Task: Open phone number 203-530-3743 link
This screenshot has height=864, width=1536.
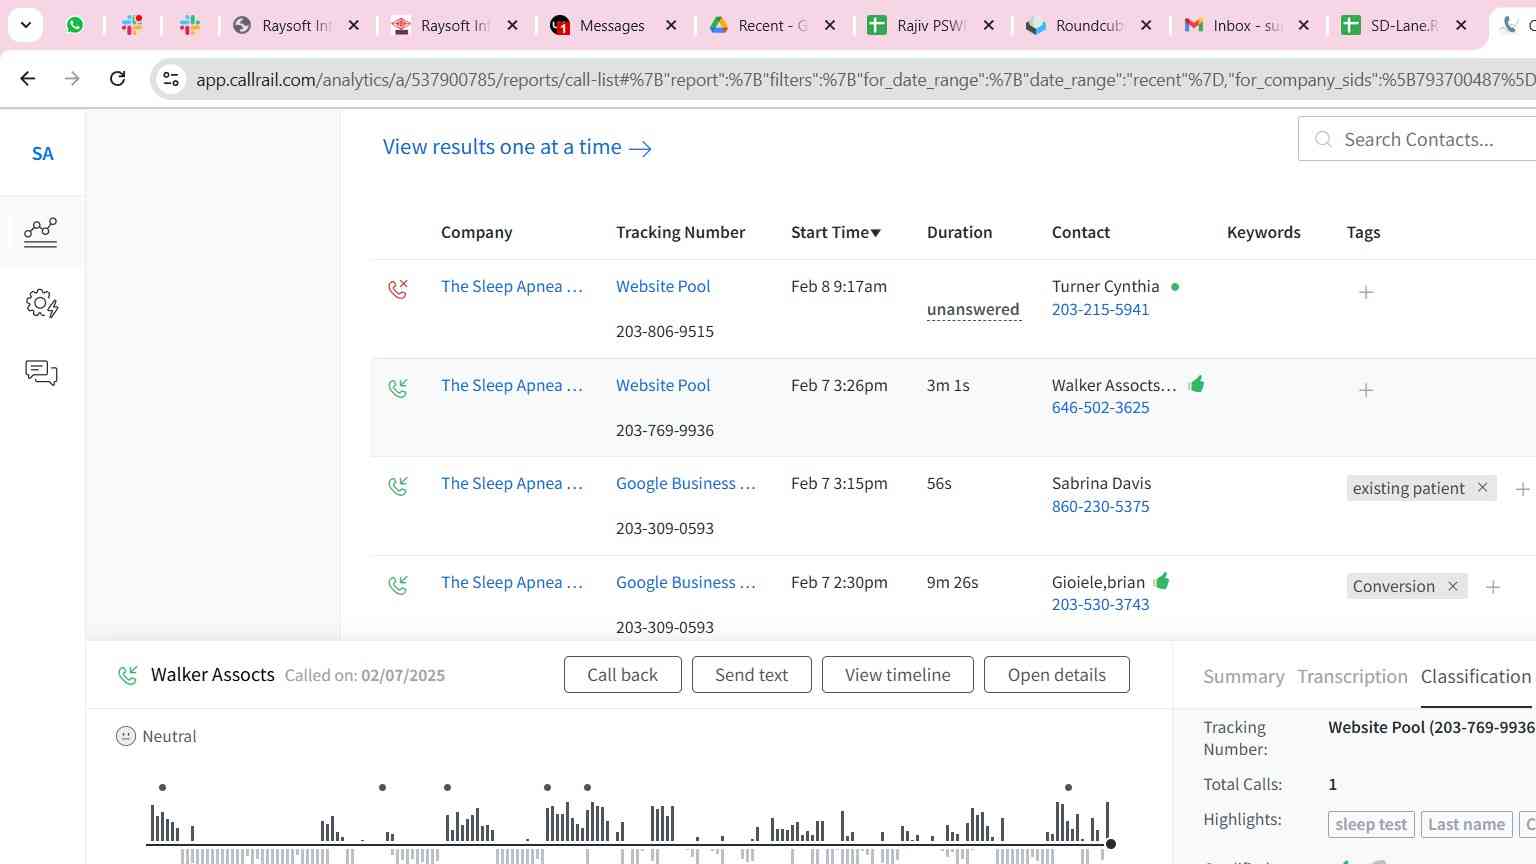Action: (x=1100, y=605)
